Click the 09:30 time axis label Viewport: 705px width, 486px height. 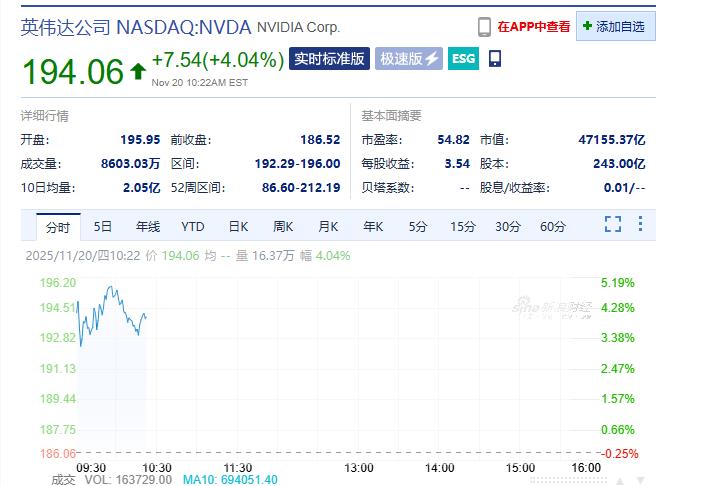[91, 468]
